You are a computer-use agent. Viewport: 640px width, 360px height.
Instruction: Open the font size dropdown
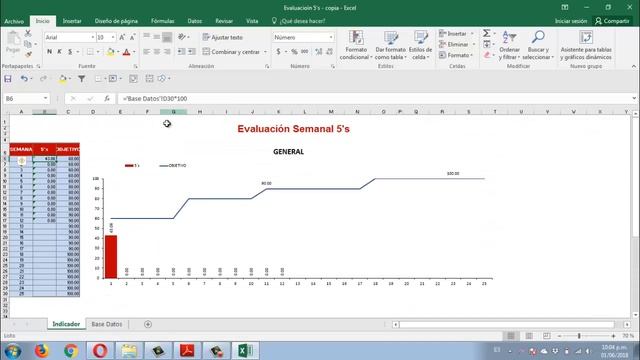click(x=113, y=37)
